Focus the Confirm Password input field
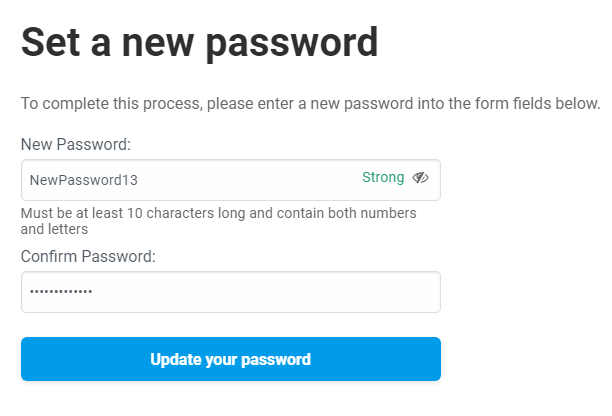Image resolution: width=612 pixels, height=416 pixels. (231, 292)
